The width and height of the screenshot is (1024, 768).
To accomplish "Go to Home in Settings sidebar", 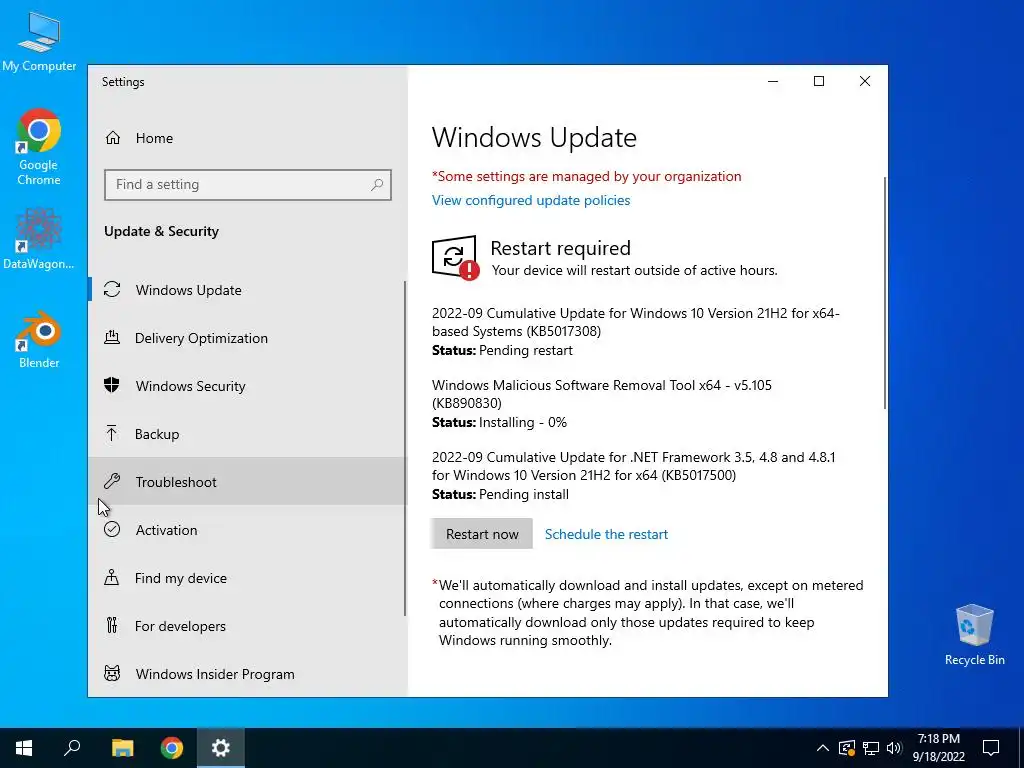I will pyautogui.click(x=247, y=138).
